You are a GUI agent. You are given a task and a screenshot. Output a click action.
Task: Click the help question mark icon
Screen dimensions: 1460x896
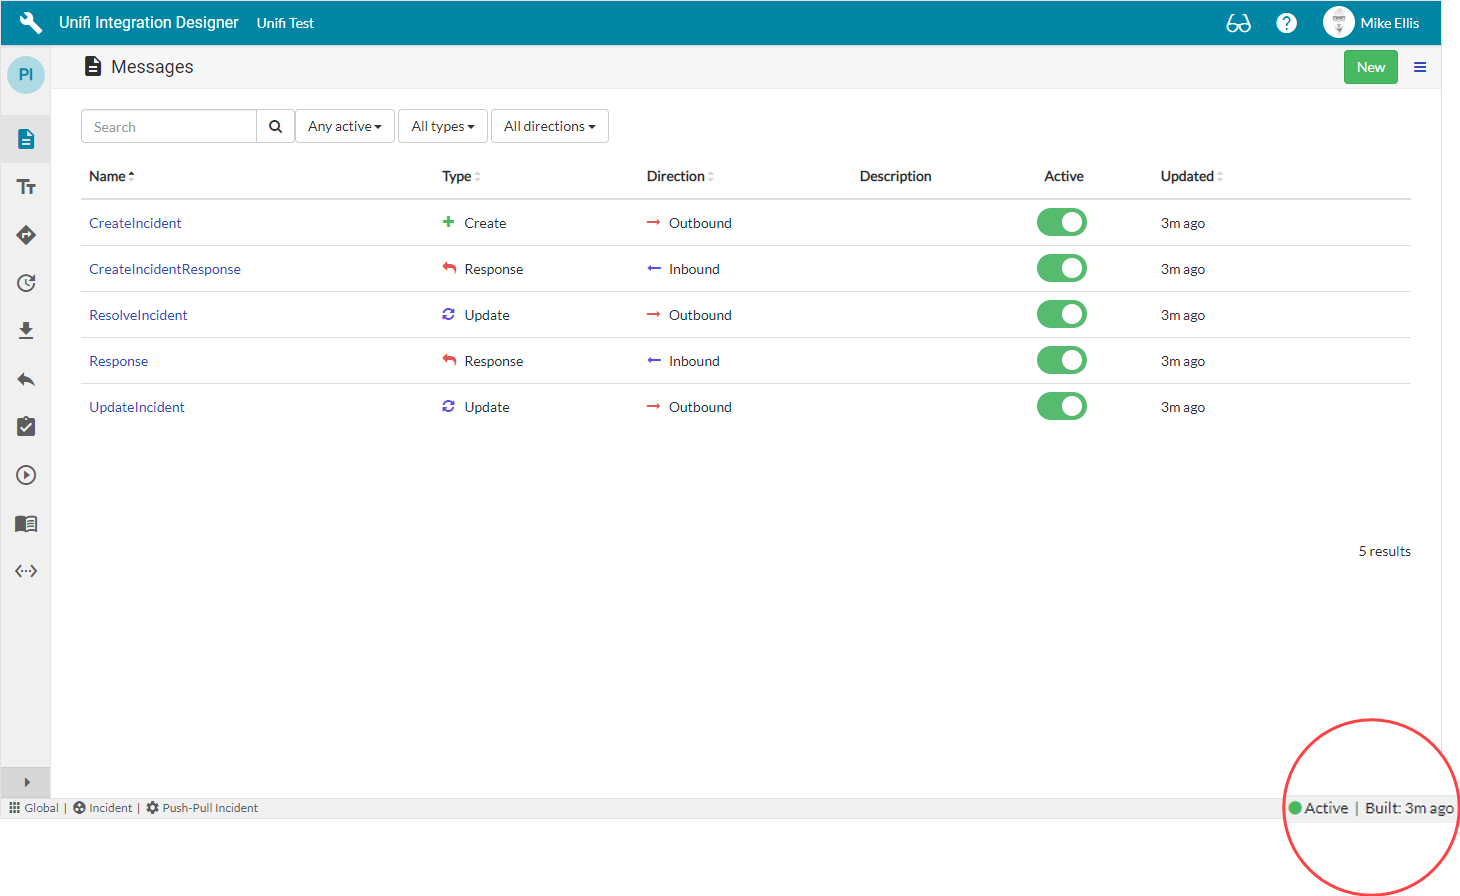(1286, 23)
